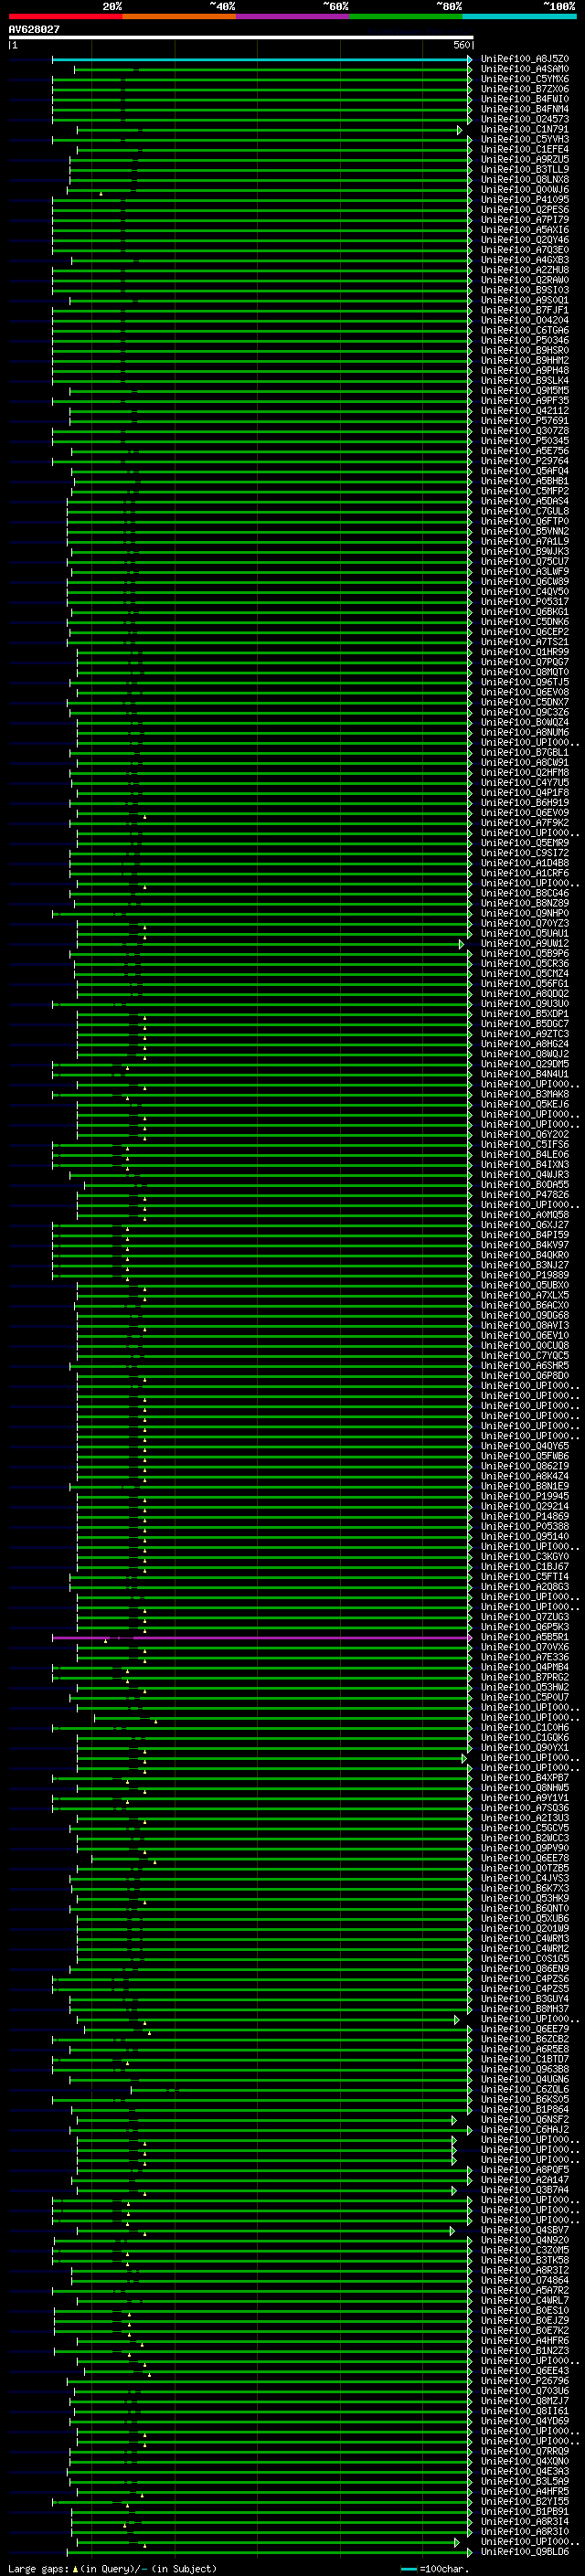
Task: Select hit label UniRef100_B1N2Z3
Action: click(x=525, y=2351)
